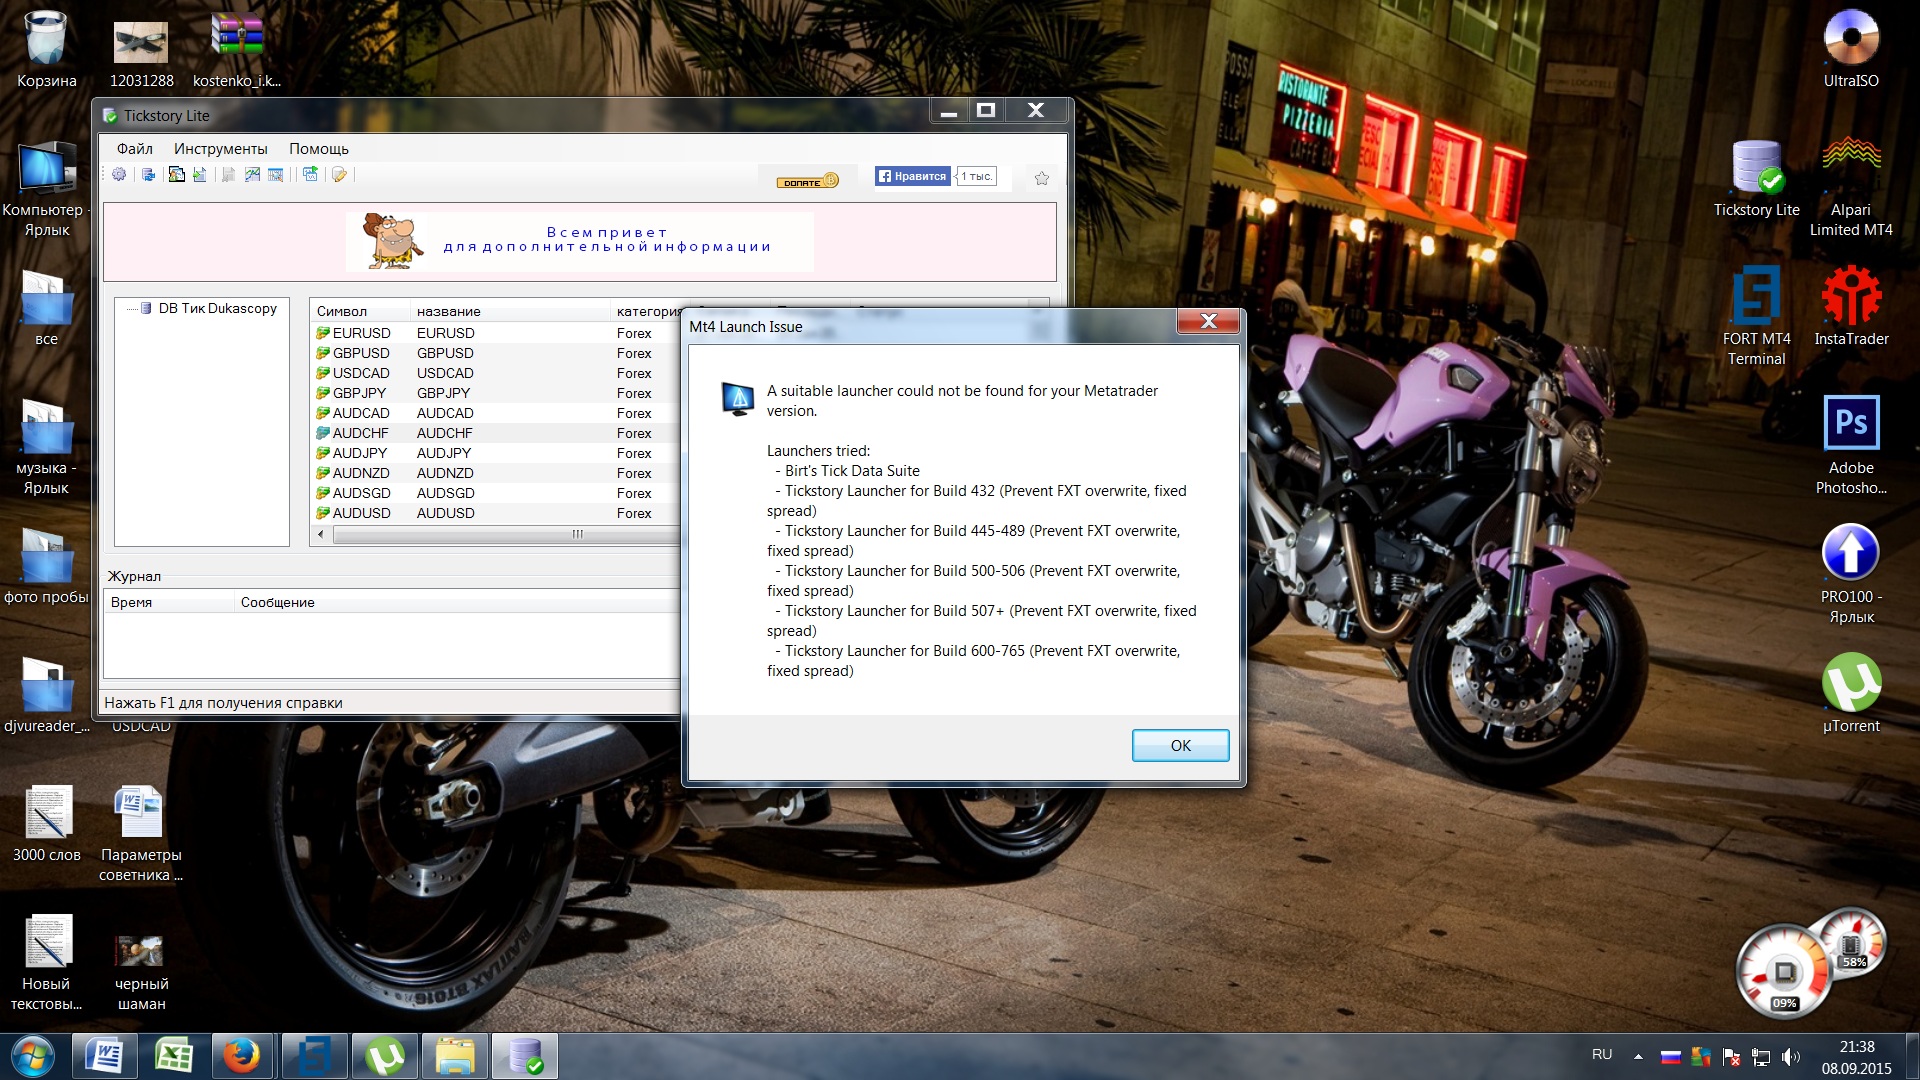Select the AUDCAD symbol row
Viewport: 1920px width, 1080px height.
[x=495, y=413]
